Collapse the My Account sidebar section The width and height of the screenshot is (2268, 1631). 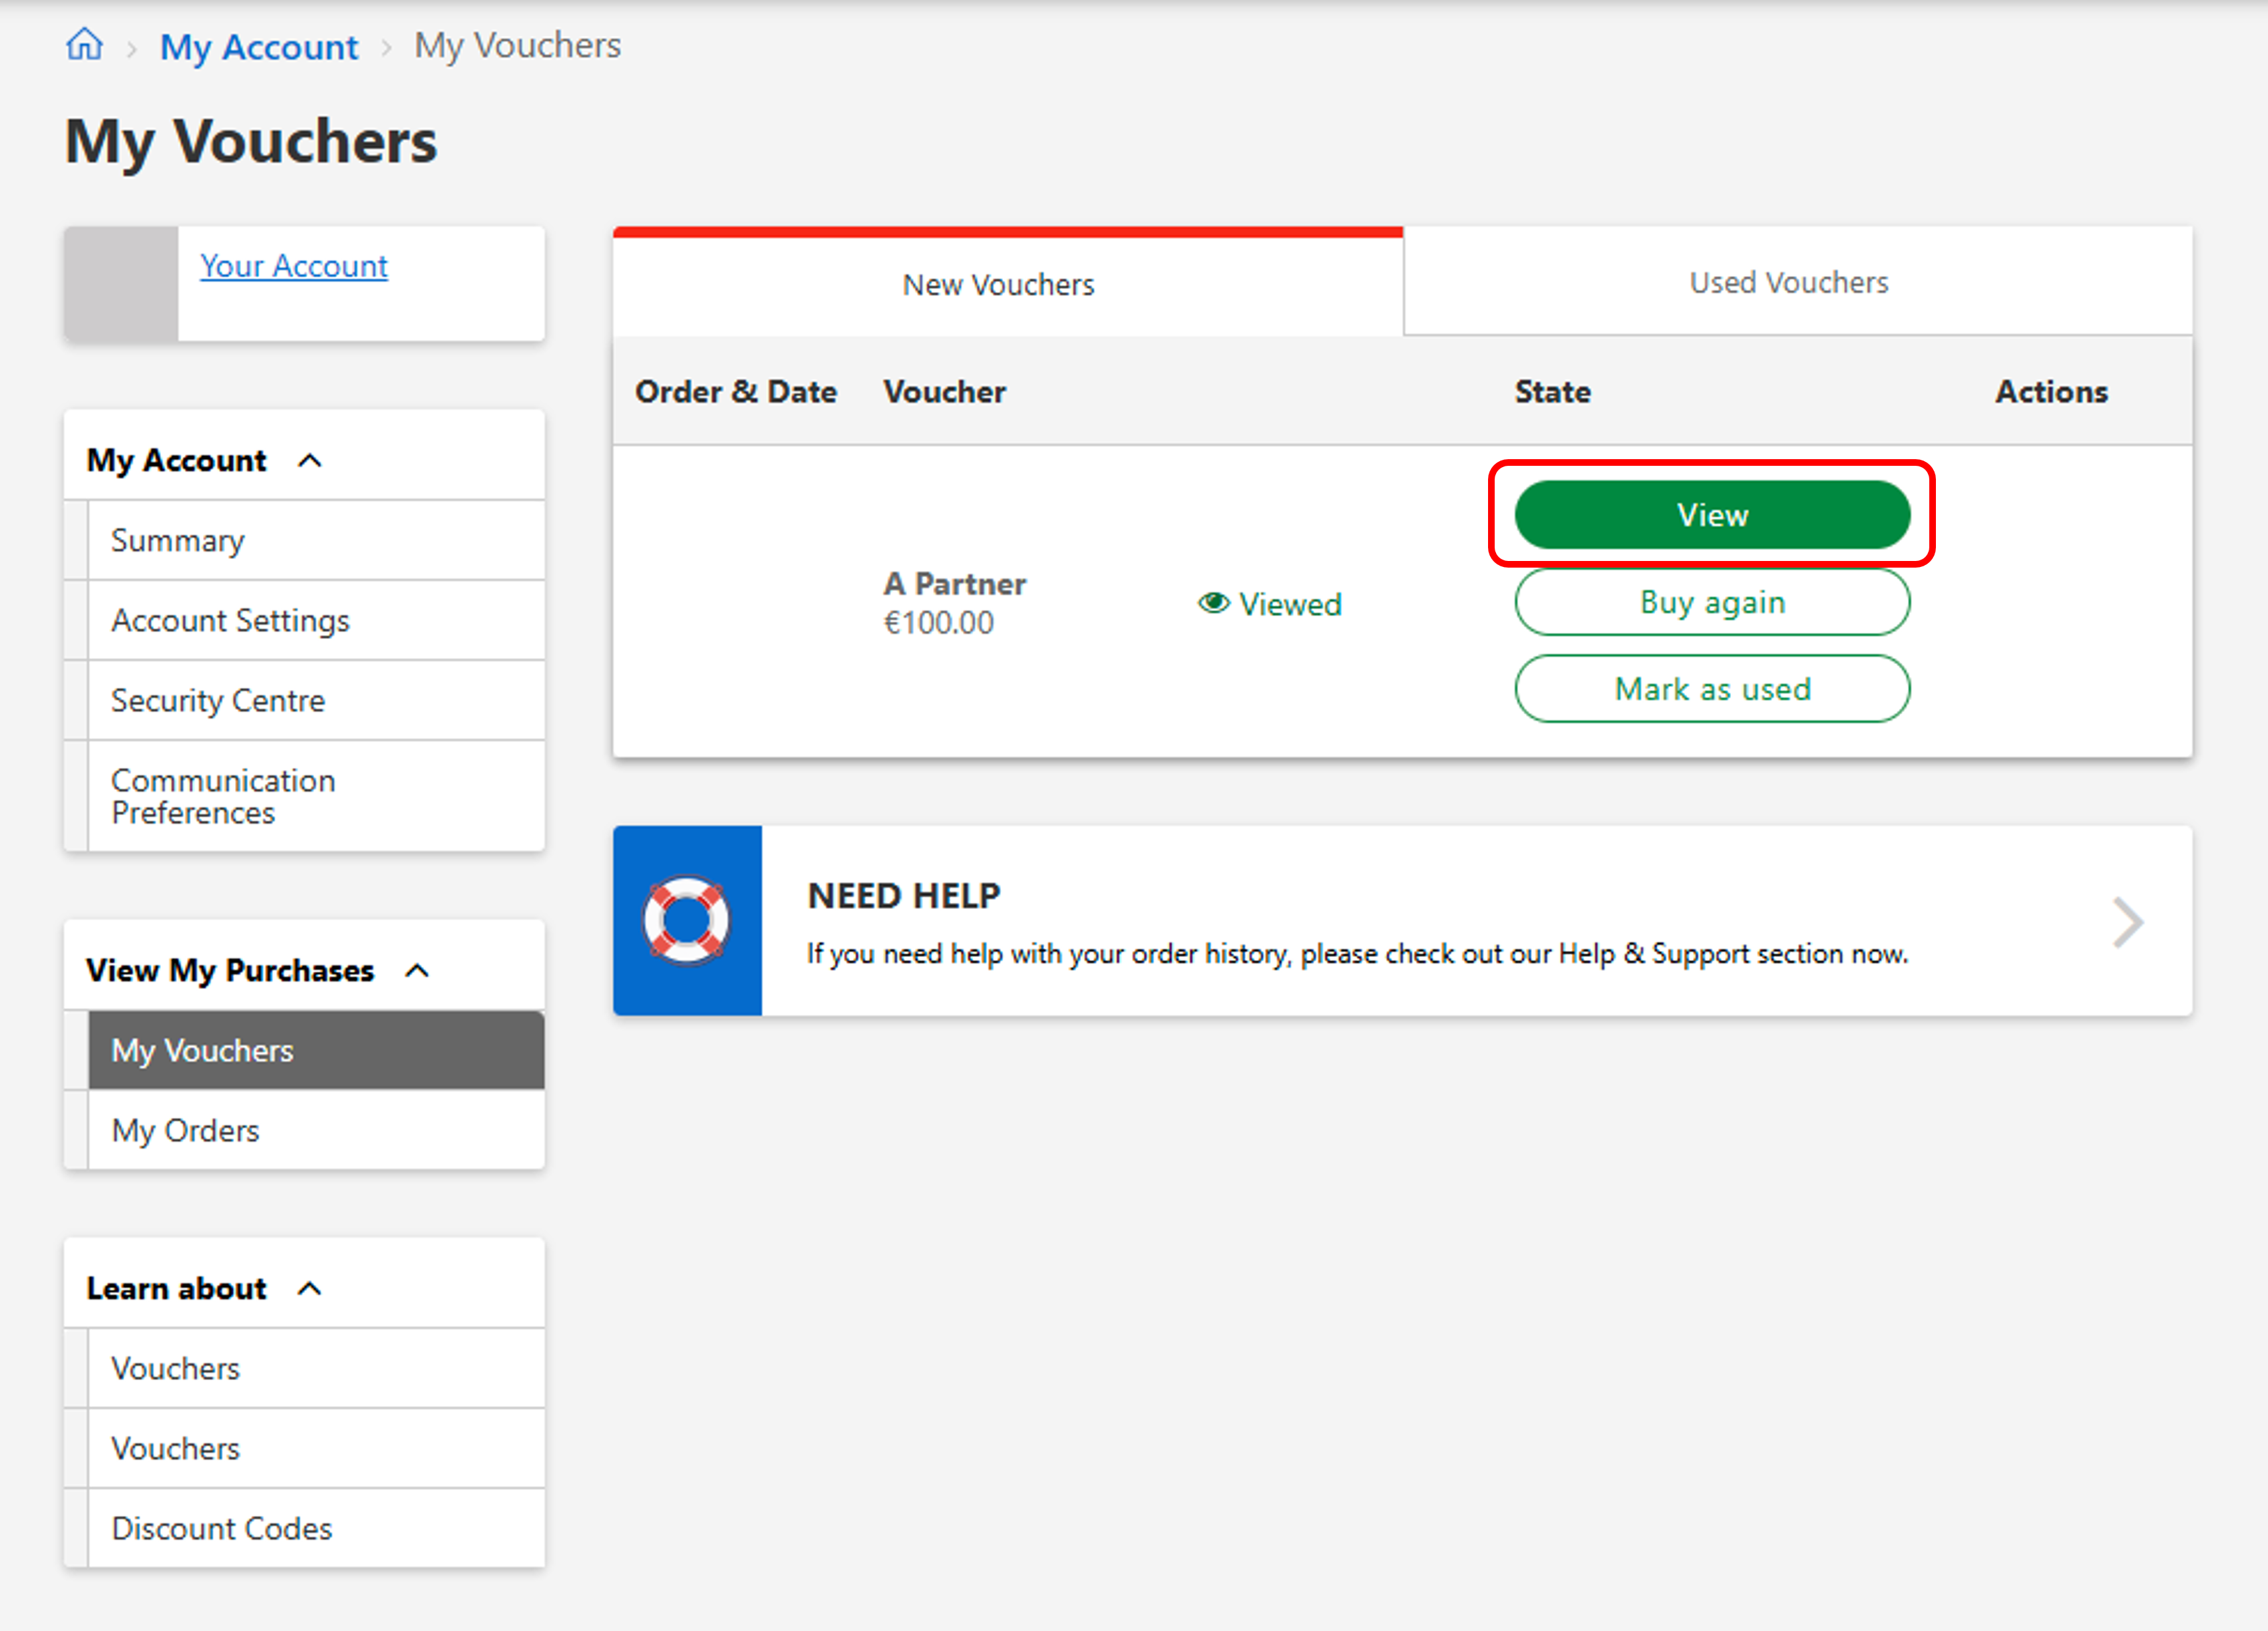310,461
